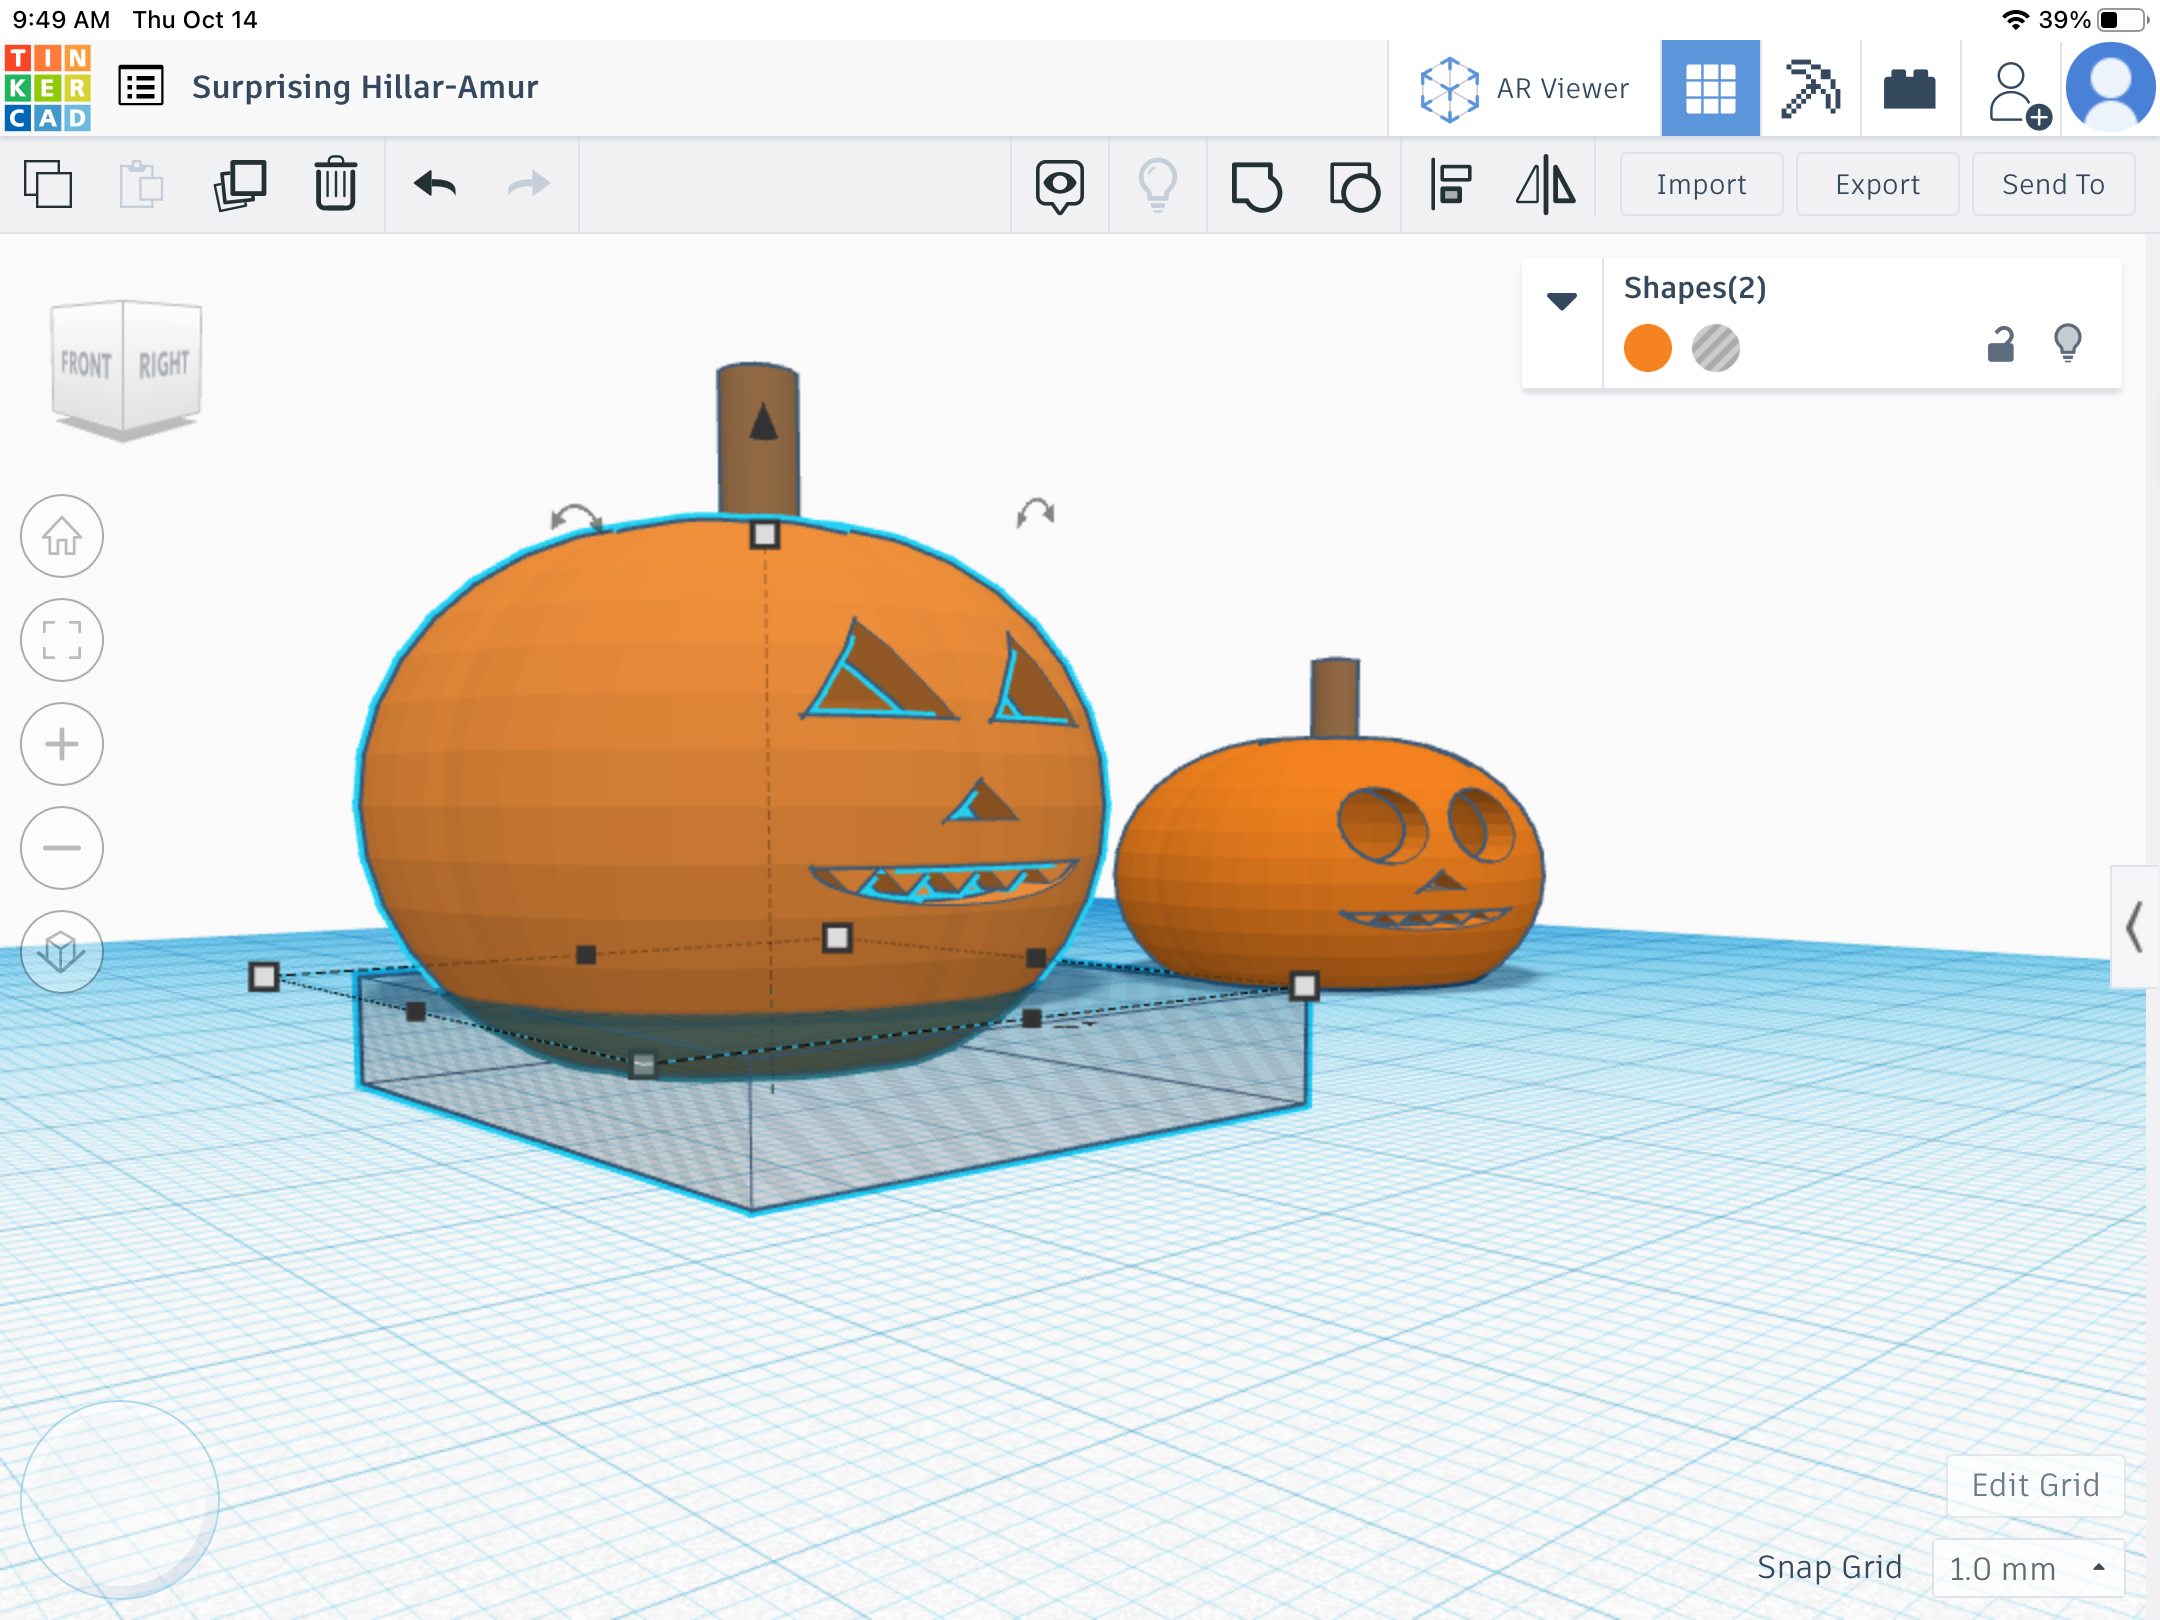Image resolution: width=2160 pixels, height=1620 pixels.
Task: Toggle the lock editing icon in the Shapes panel
Action: tap(2000, 345)
